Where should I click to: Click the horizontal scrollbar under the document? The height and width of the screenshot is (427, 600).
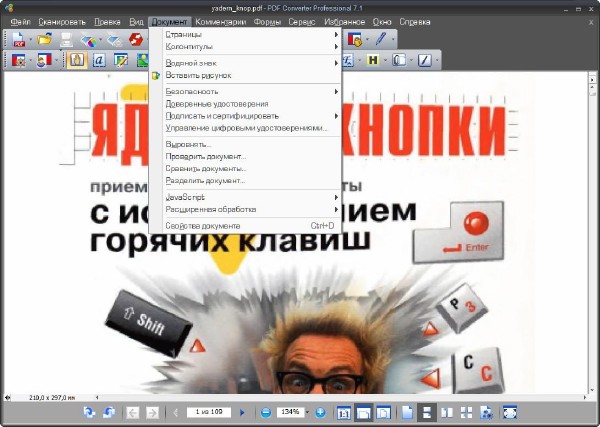click(x=300, y=396)
